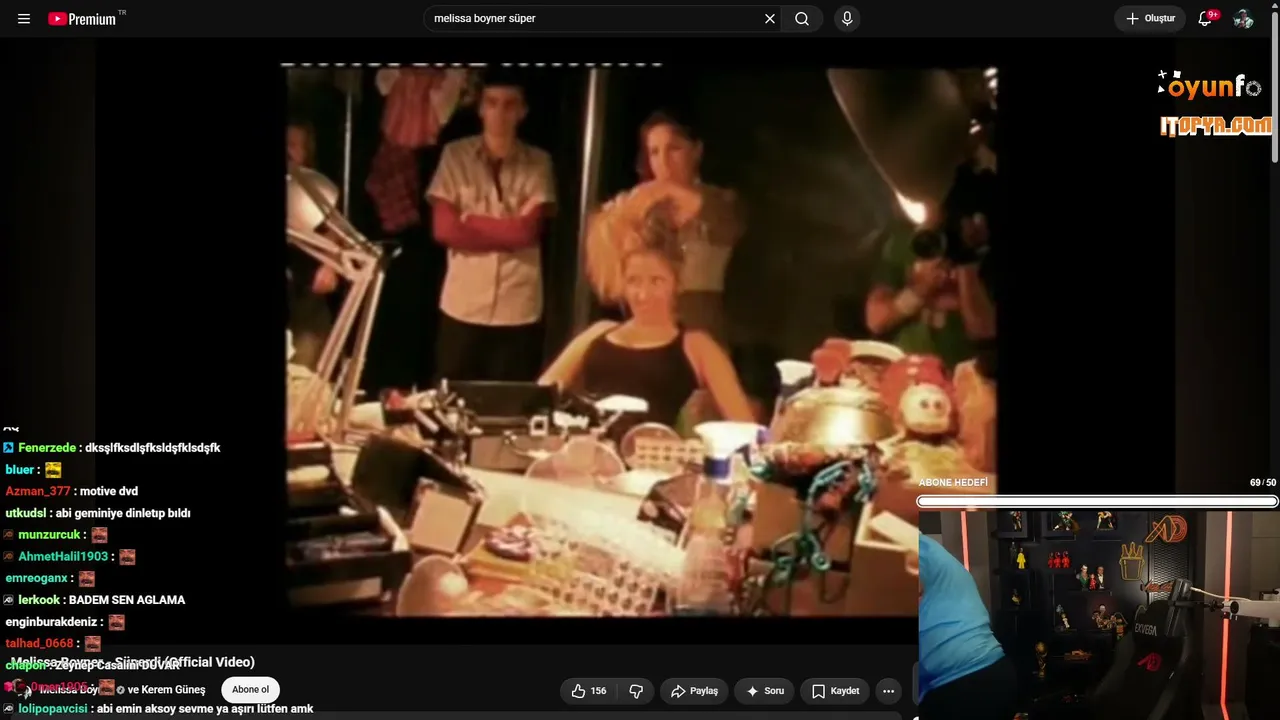Image resolution: width=1280 pixels, height=720 pixels.
Task: Click the emote in munzurcuk's chat message
Action: [x=99, y=535]
